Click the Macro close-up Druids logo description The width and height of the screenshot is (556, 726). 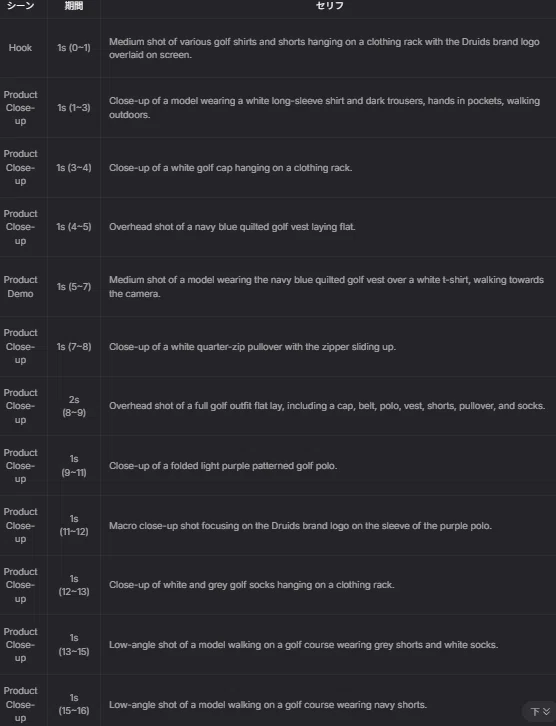click(300, 526)
